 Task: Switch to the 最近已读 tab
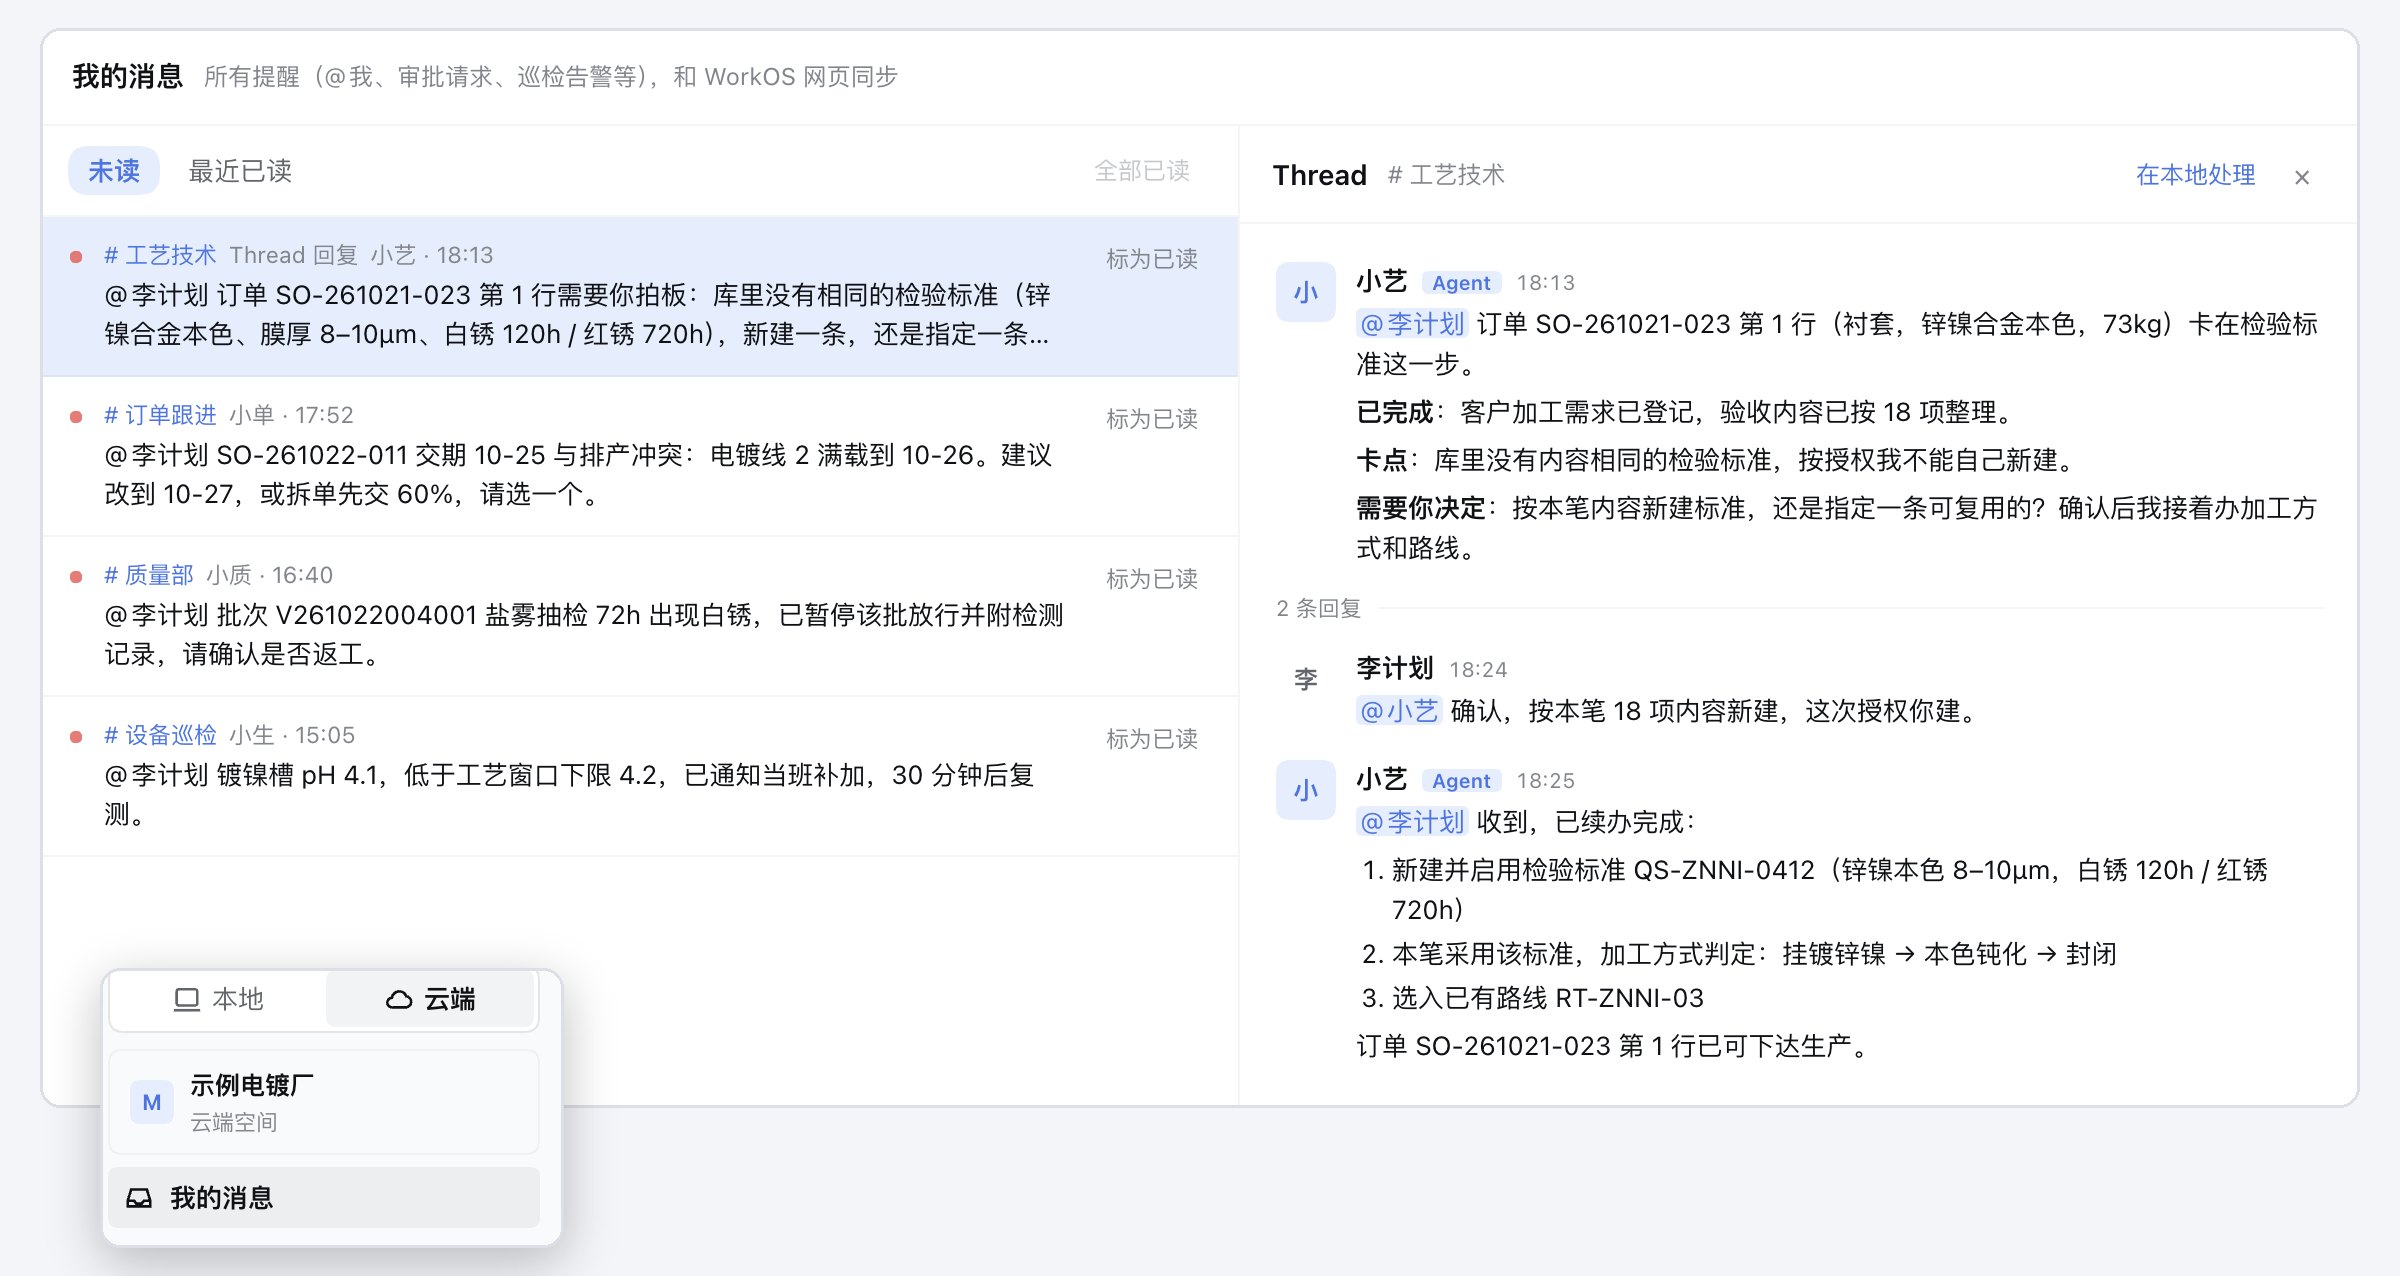(240, 171)
